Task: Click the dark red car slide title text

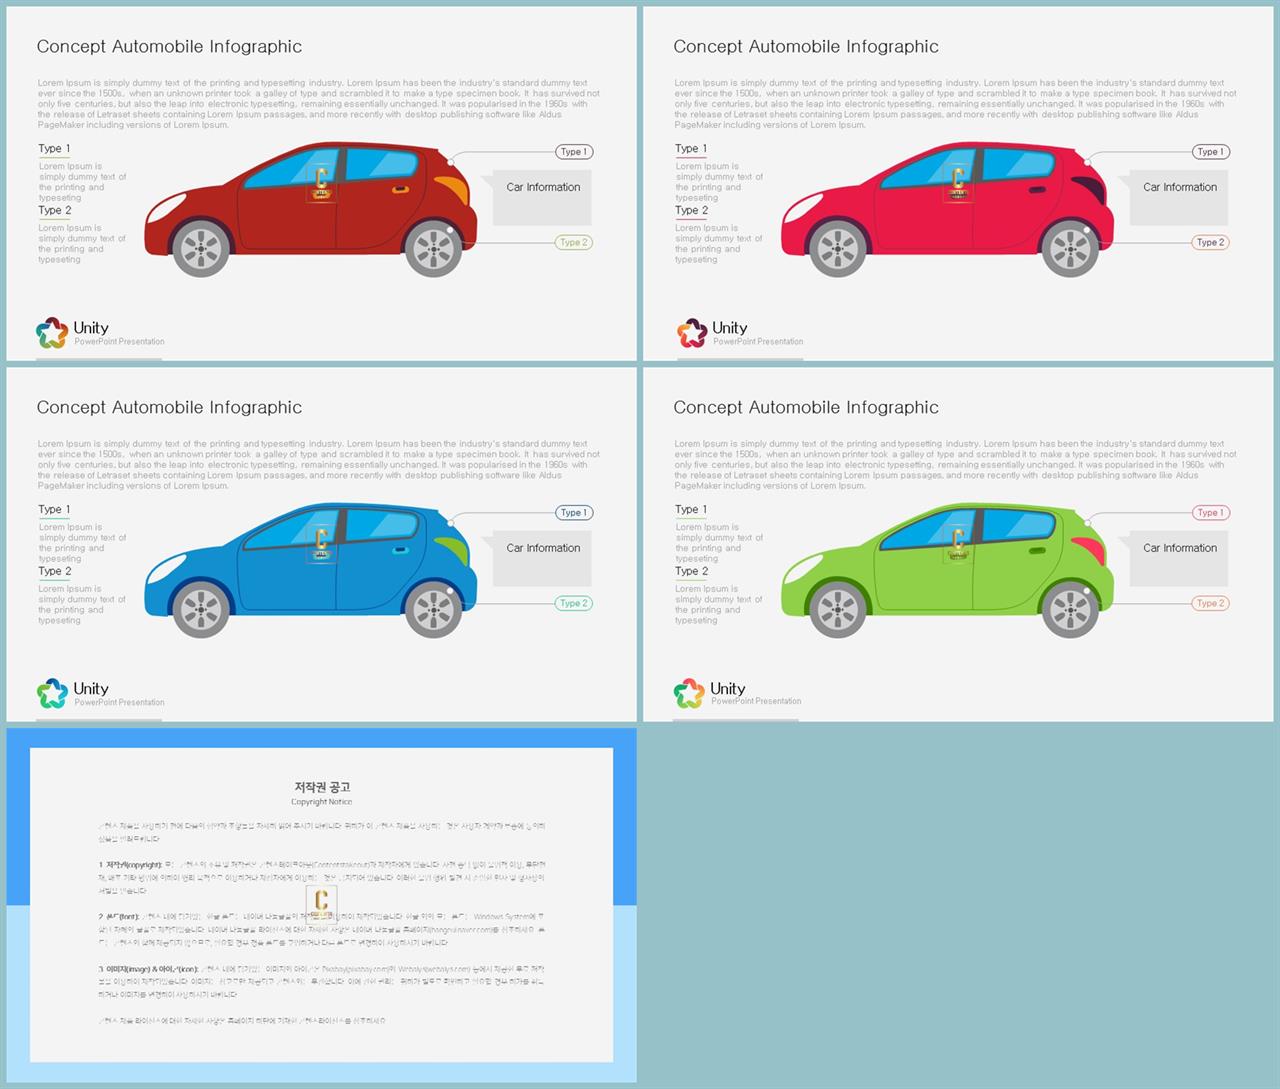Action: tap(169, 46)
